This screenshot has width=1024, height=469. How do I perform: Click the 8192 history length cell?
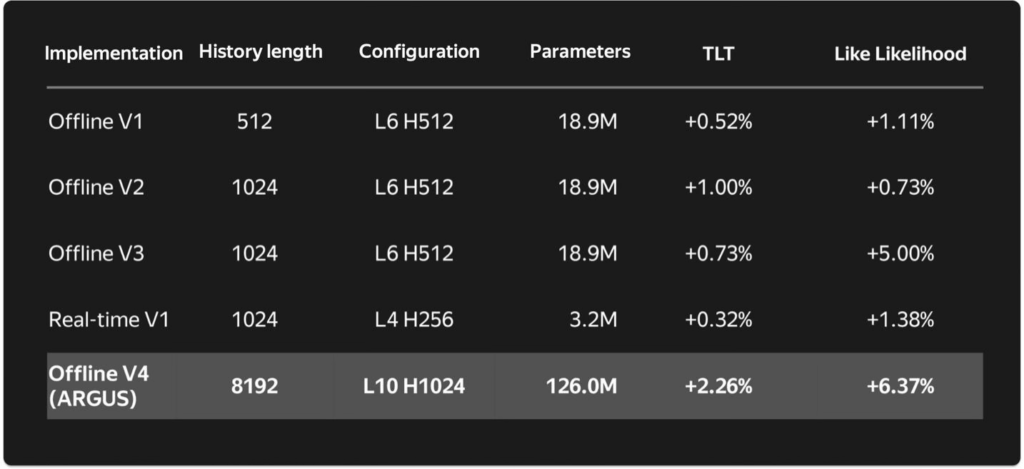coord(255,386)
